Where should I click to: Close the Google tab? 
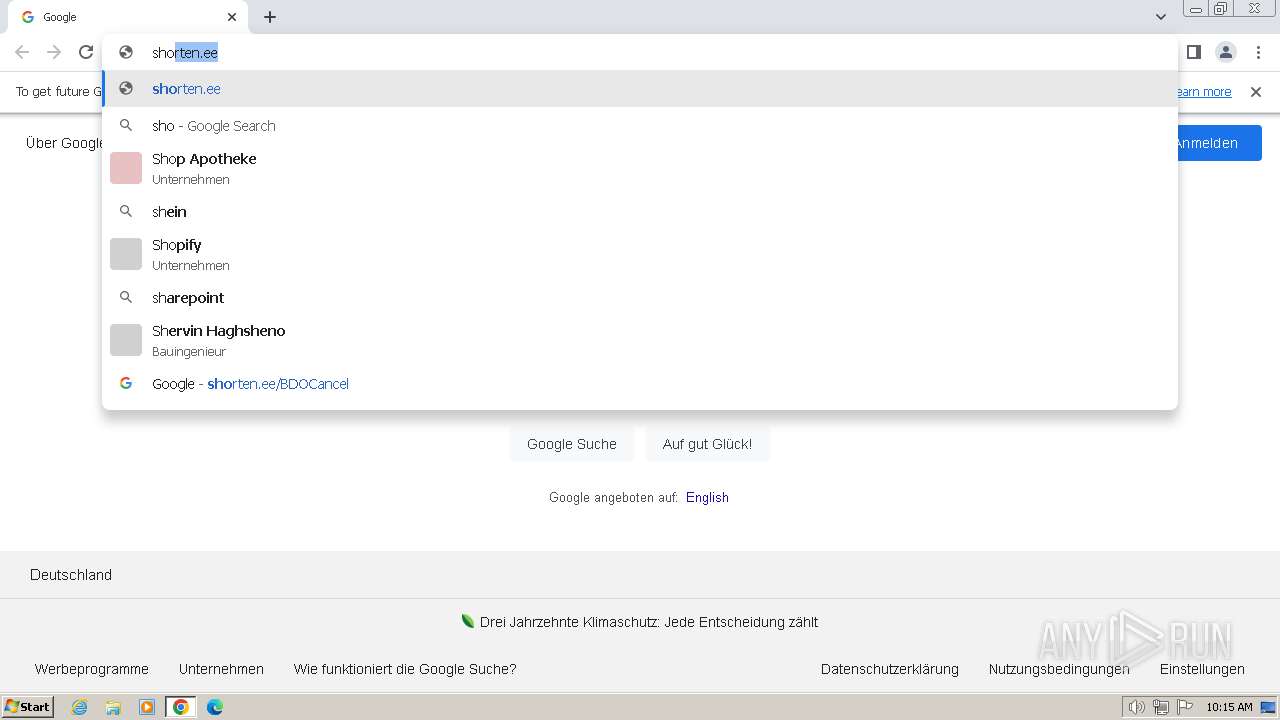232,17
